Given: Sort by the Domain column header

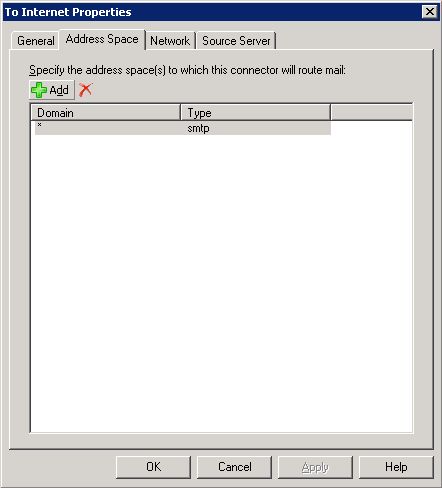Looking at the screenshot, I should 105,113.
